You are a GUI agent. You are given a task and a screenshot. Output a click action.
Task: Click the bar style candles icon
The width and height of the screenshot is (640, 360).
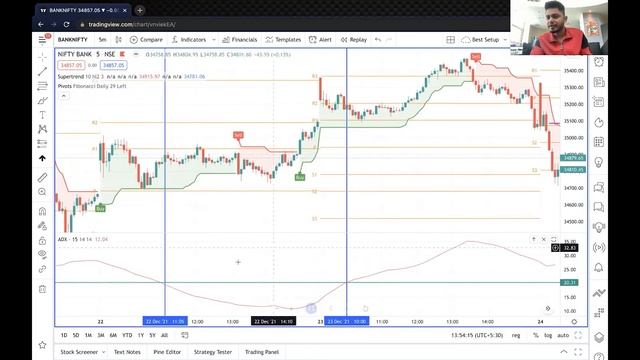(118, 40)
